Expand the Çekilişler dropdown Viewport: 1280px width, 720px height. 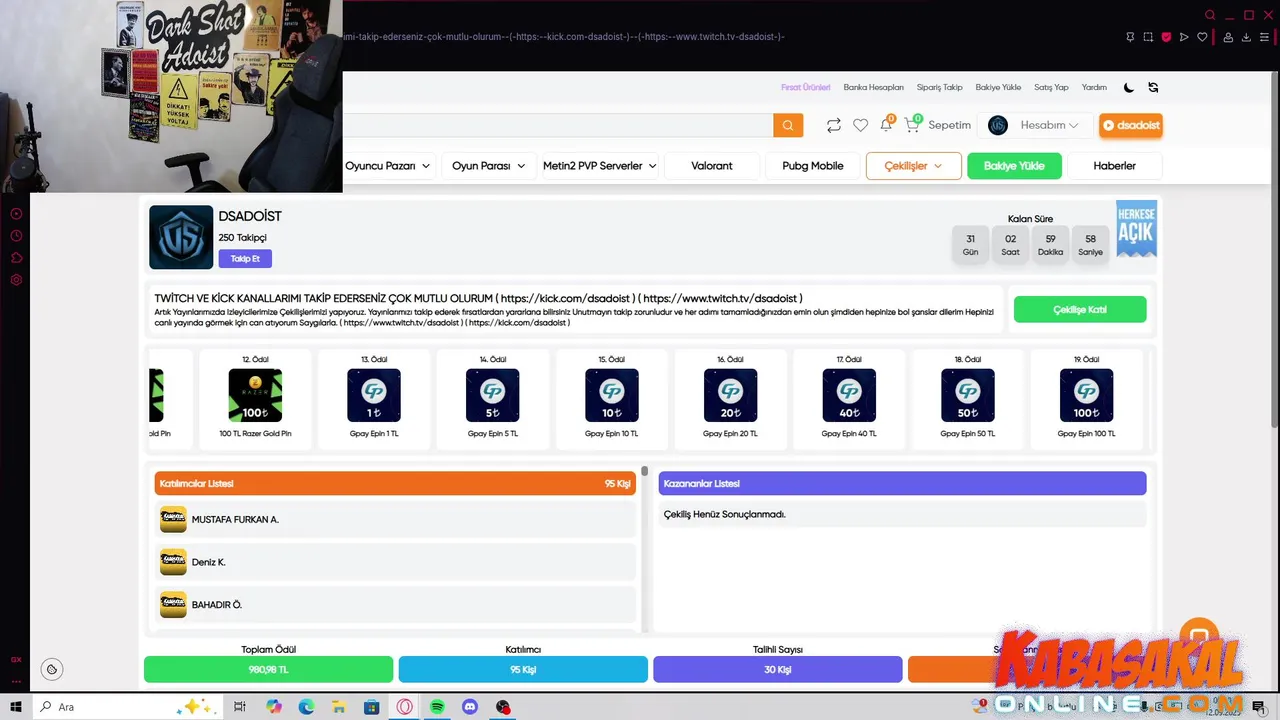point(914,166)
